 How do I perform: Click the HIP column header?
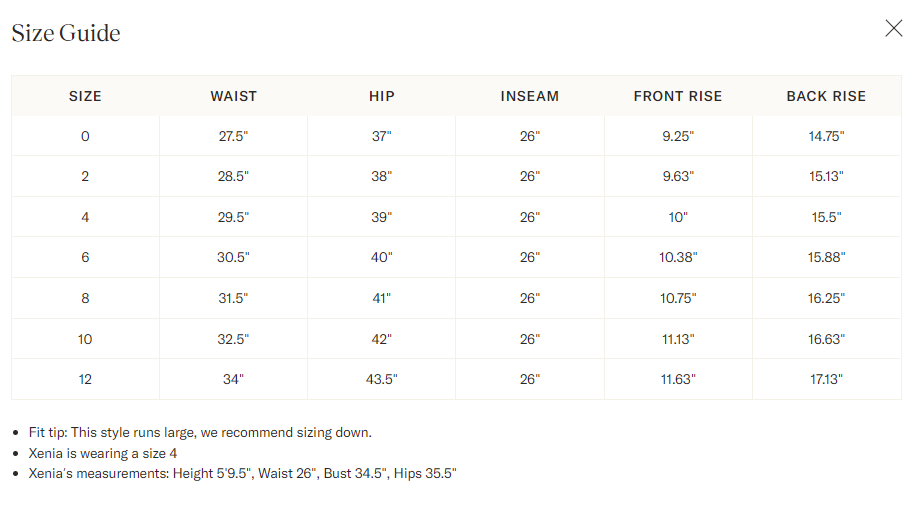click(382, 96)
